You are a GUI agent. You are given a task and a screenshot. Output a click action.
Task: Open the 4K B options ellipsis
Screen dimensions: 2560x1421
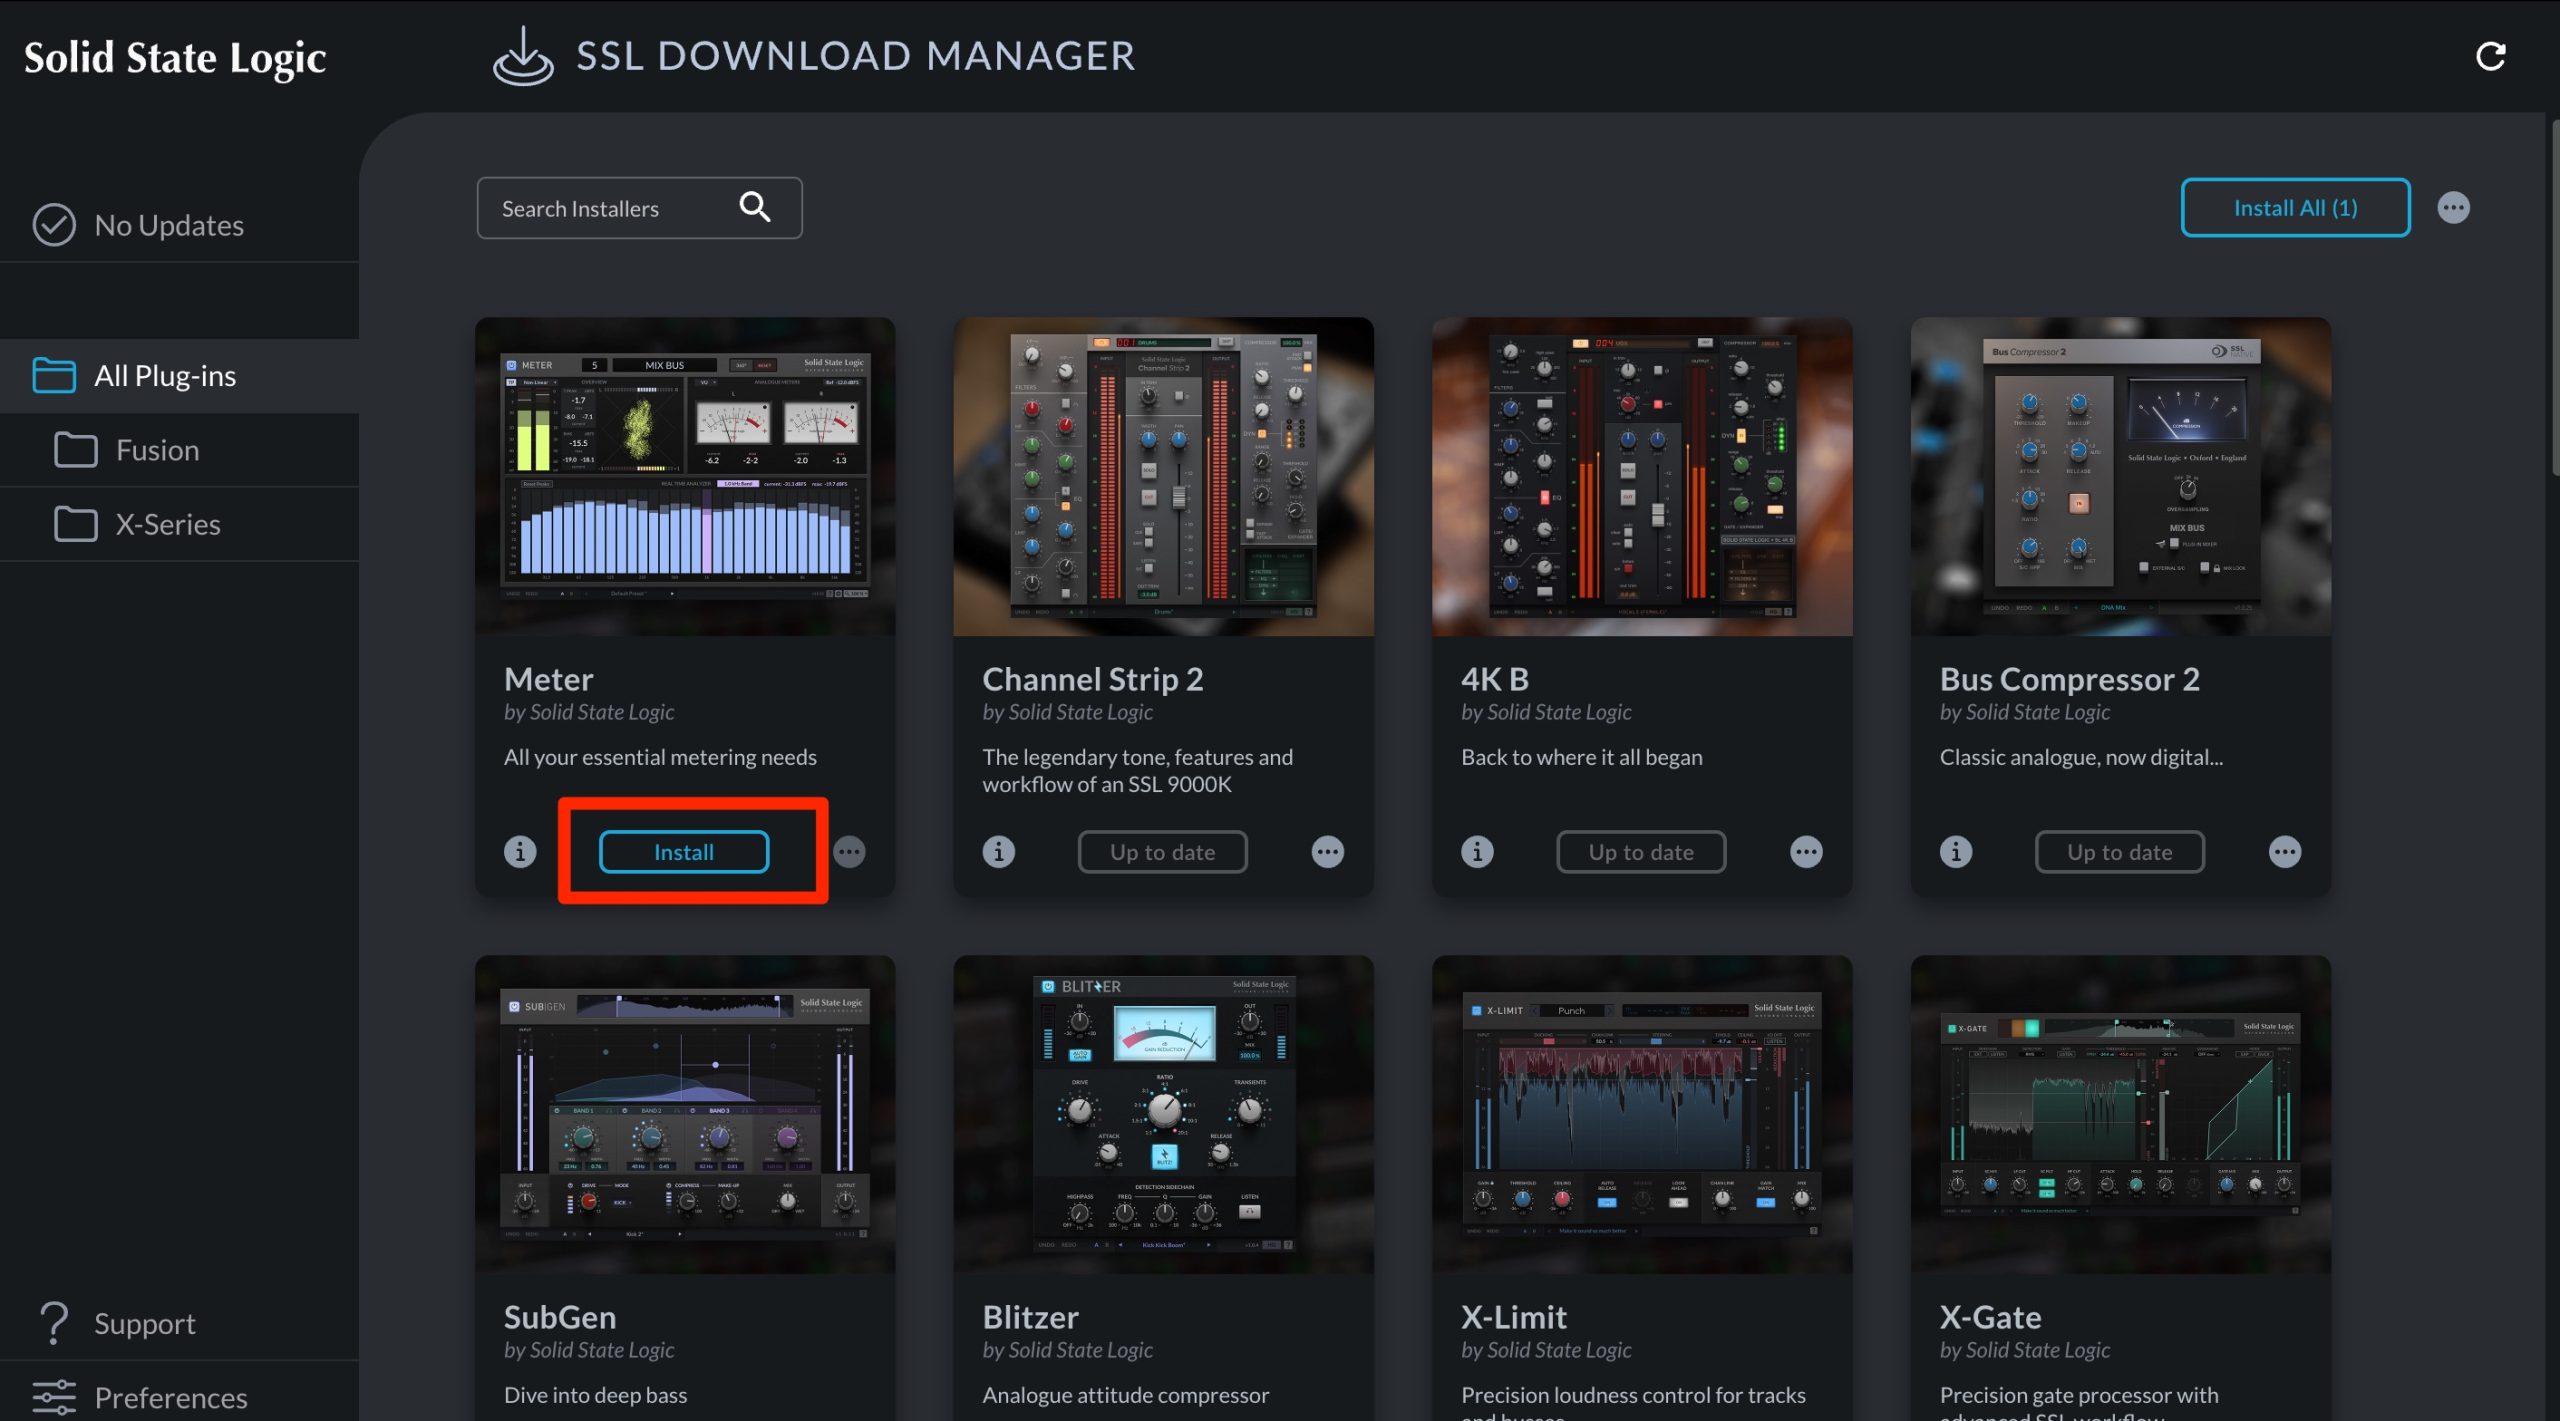click(1806, 852)
